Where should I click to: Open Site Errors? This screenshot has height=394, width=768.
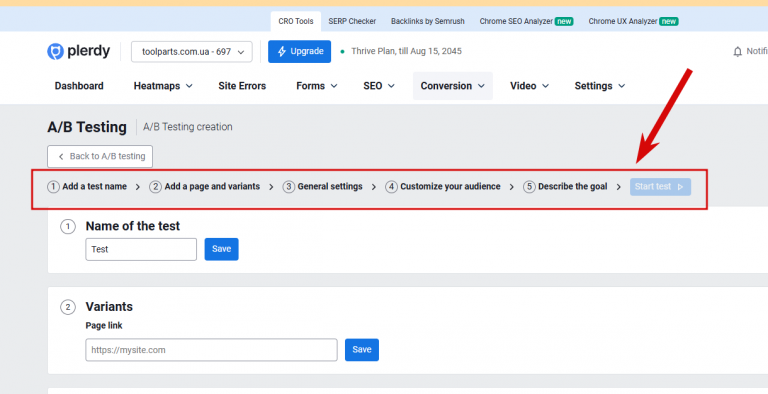coord(242,86)
